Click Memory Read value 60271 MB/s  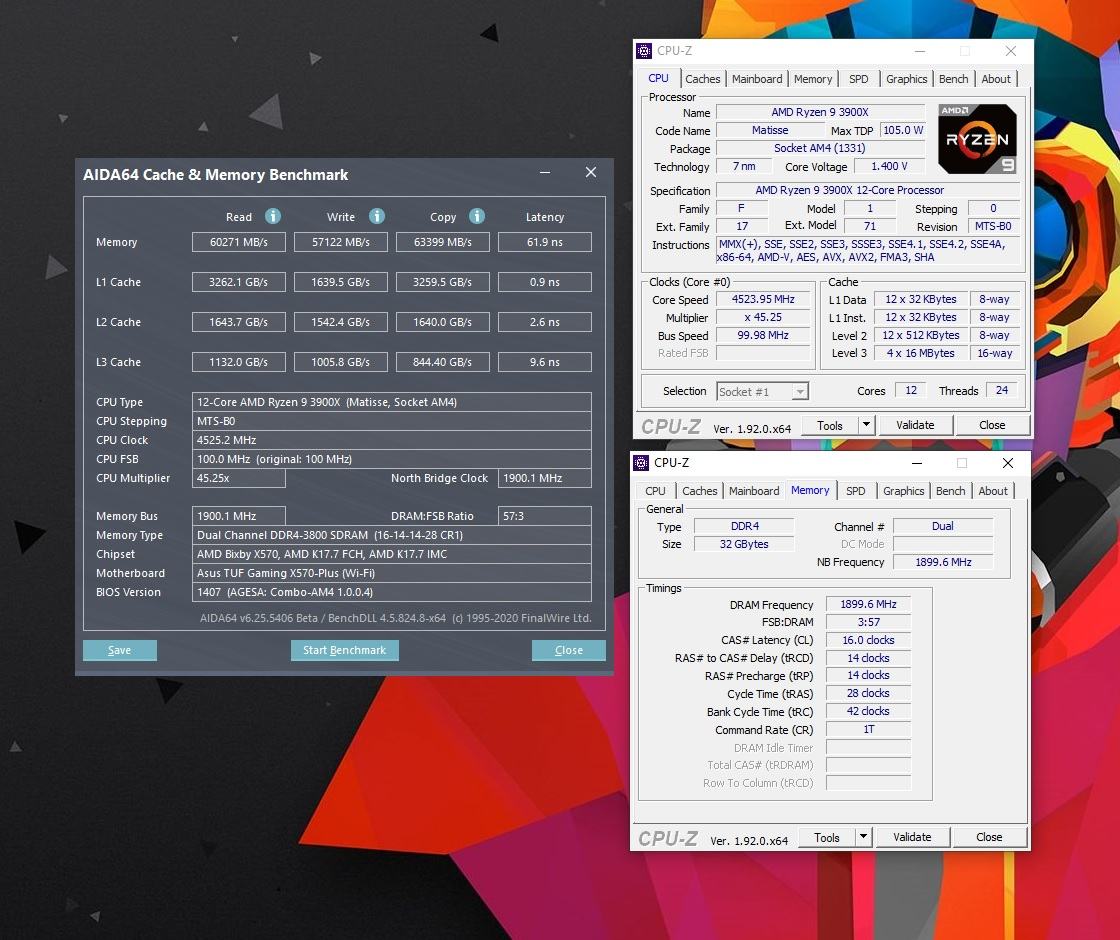pyautogui.click(x=239, y=242)
